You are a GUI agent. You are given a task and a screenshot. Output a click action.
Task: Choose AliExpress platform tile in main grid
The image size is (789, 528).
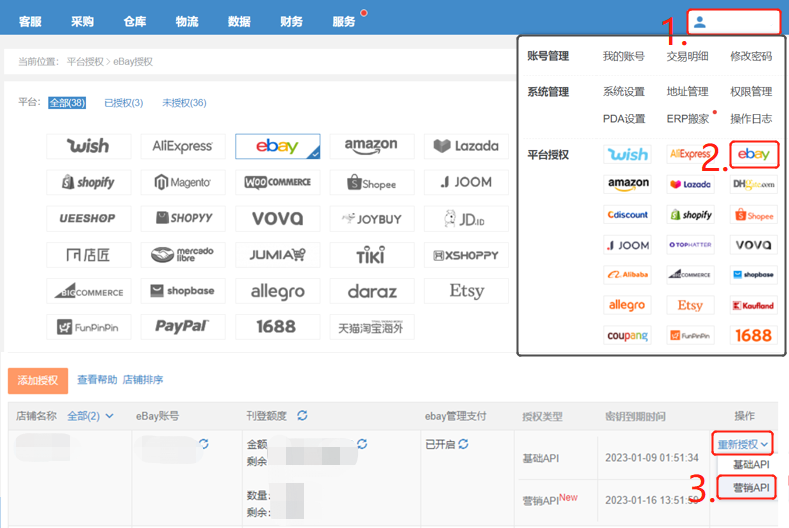point(183,146)
